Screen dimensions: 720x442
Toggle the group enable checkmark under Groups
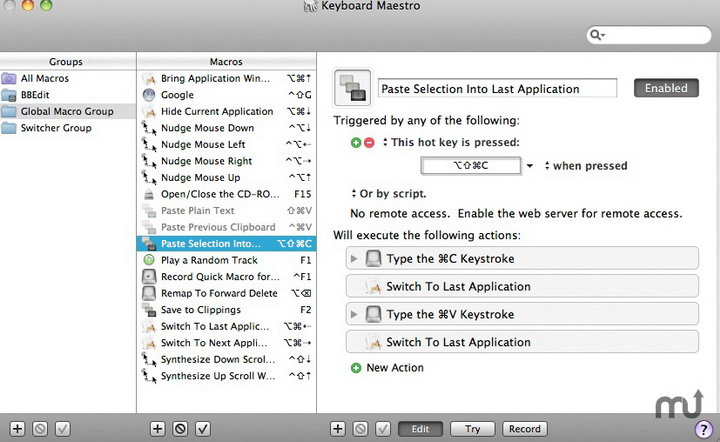coord(62,429)
